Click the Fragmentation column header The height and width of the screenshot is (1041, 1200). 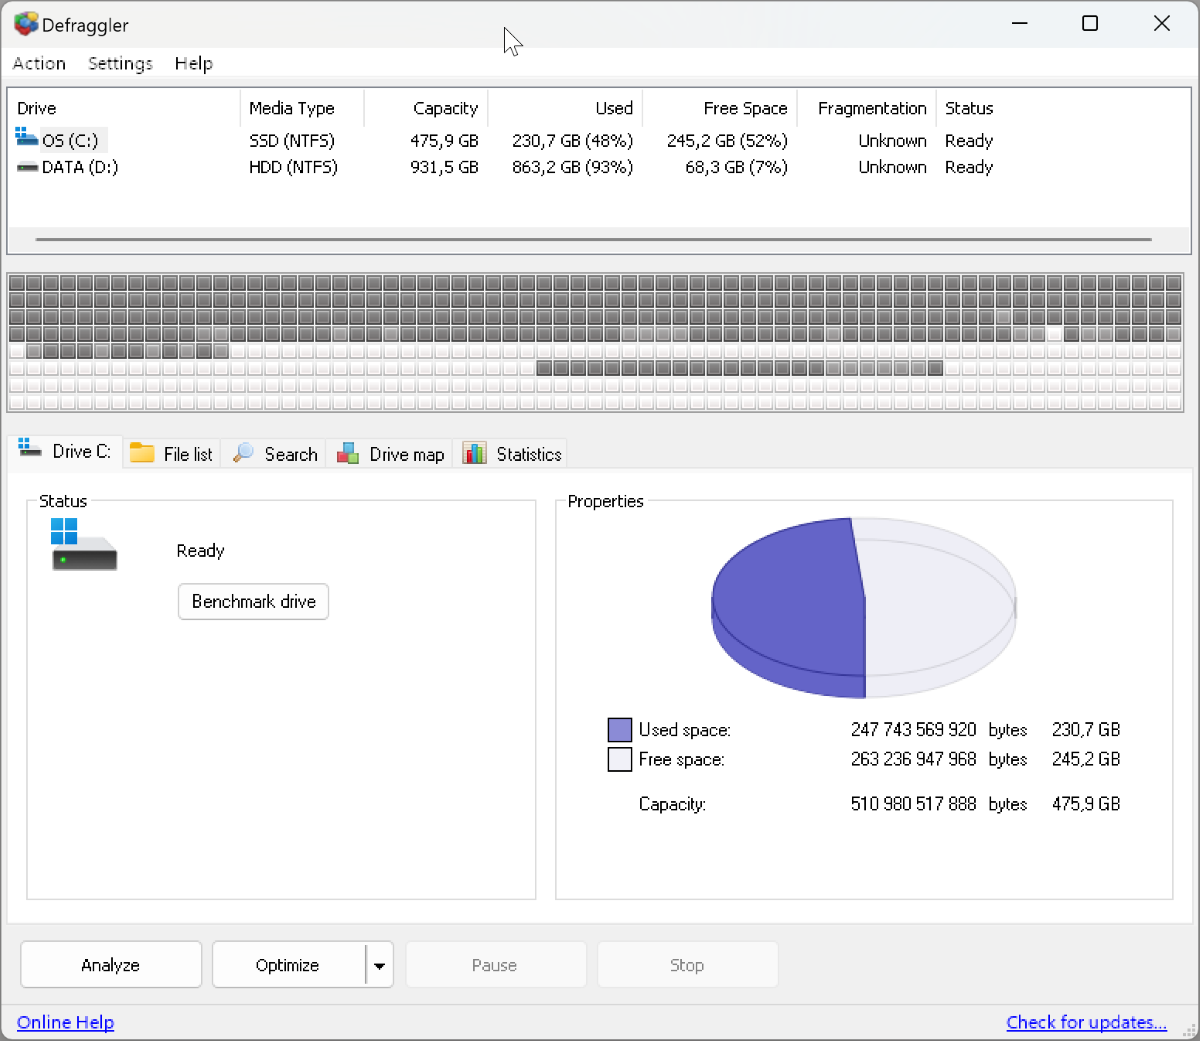[866, 108]
